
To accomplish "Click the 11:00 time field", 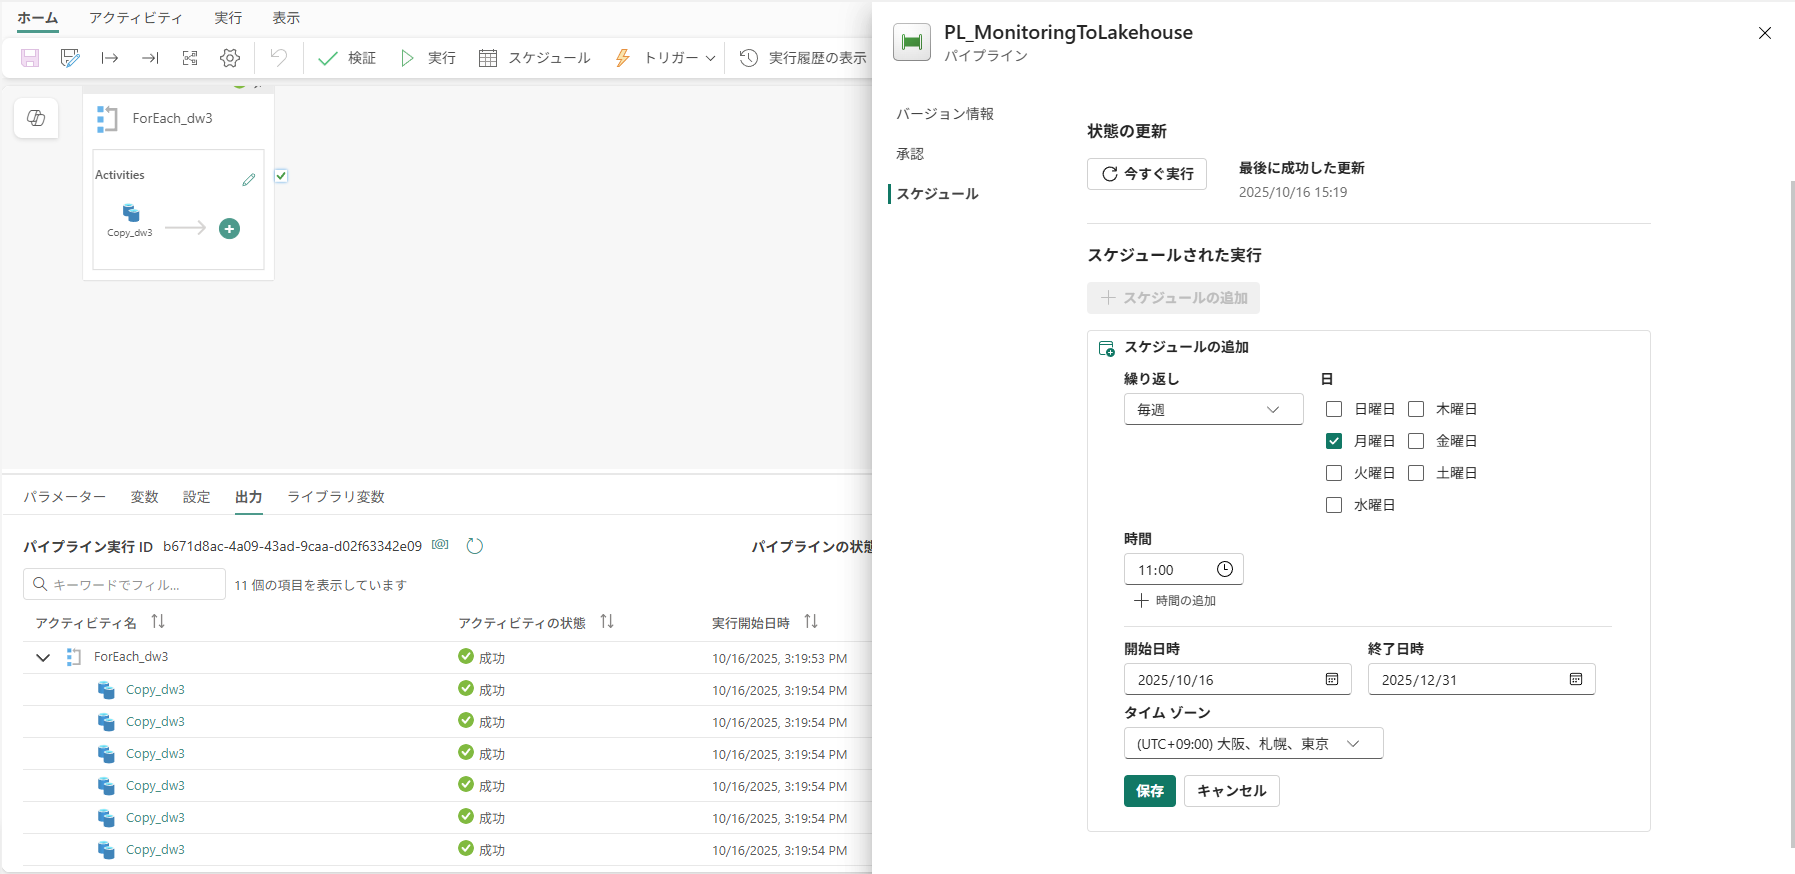I will (x=1184, y=570).
